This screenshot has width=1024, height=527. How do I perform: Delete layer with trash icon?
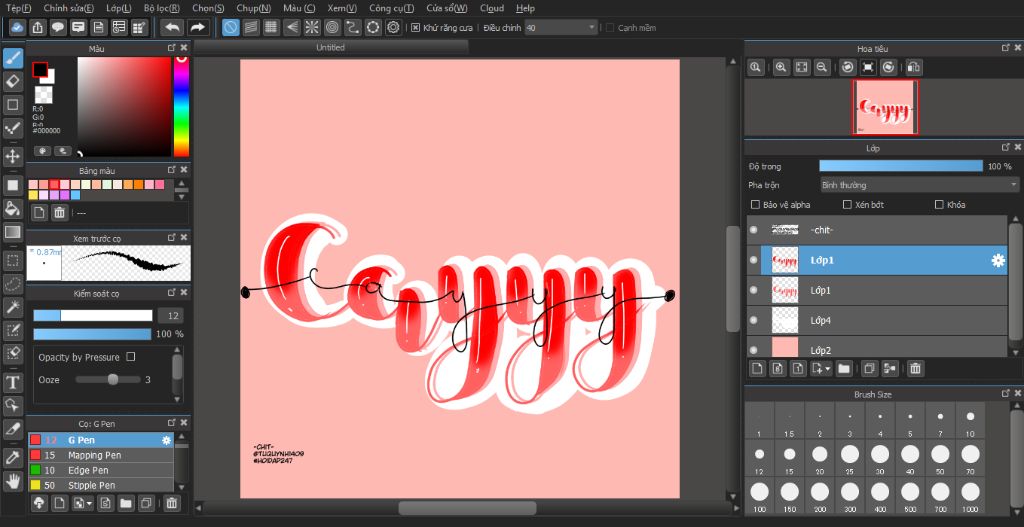click(x=916, y=368)
